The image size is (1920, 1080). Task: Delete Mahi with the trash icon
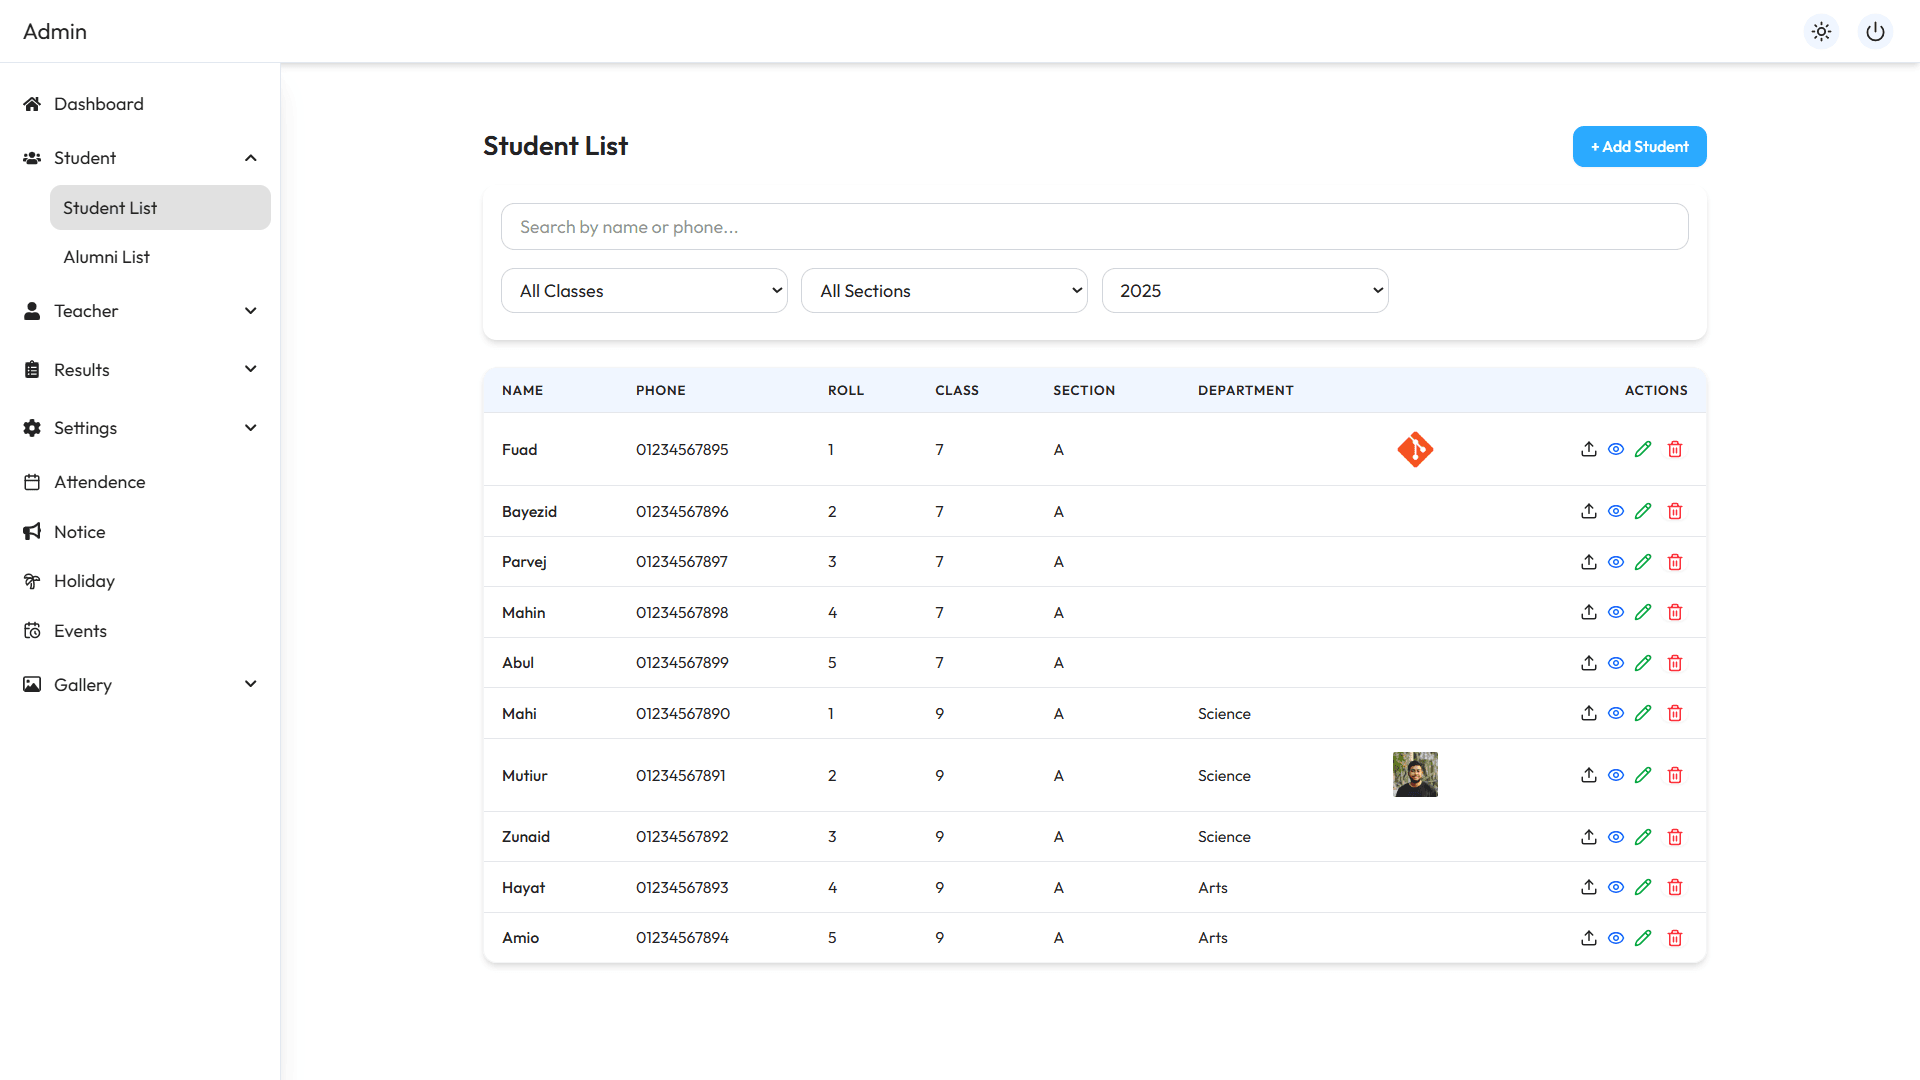point(1675,713)
